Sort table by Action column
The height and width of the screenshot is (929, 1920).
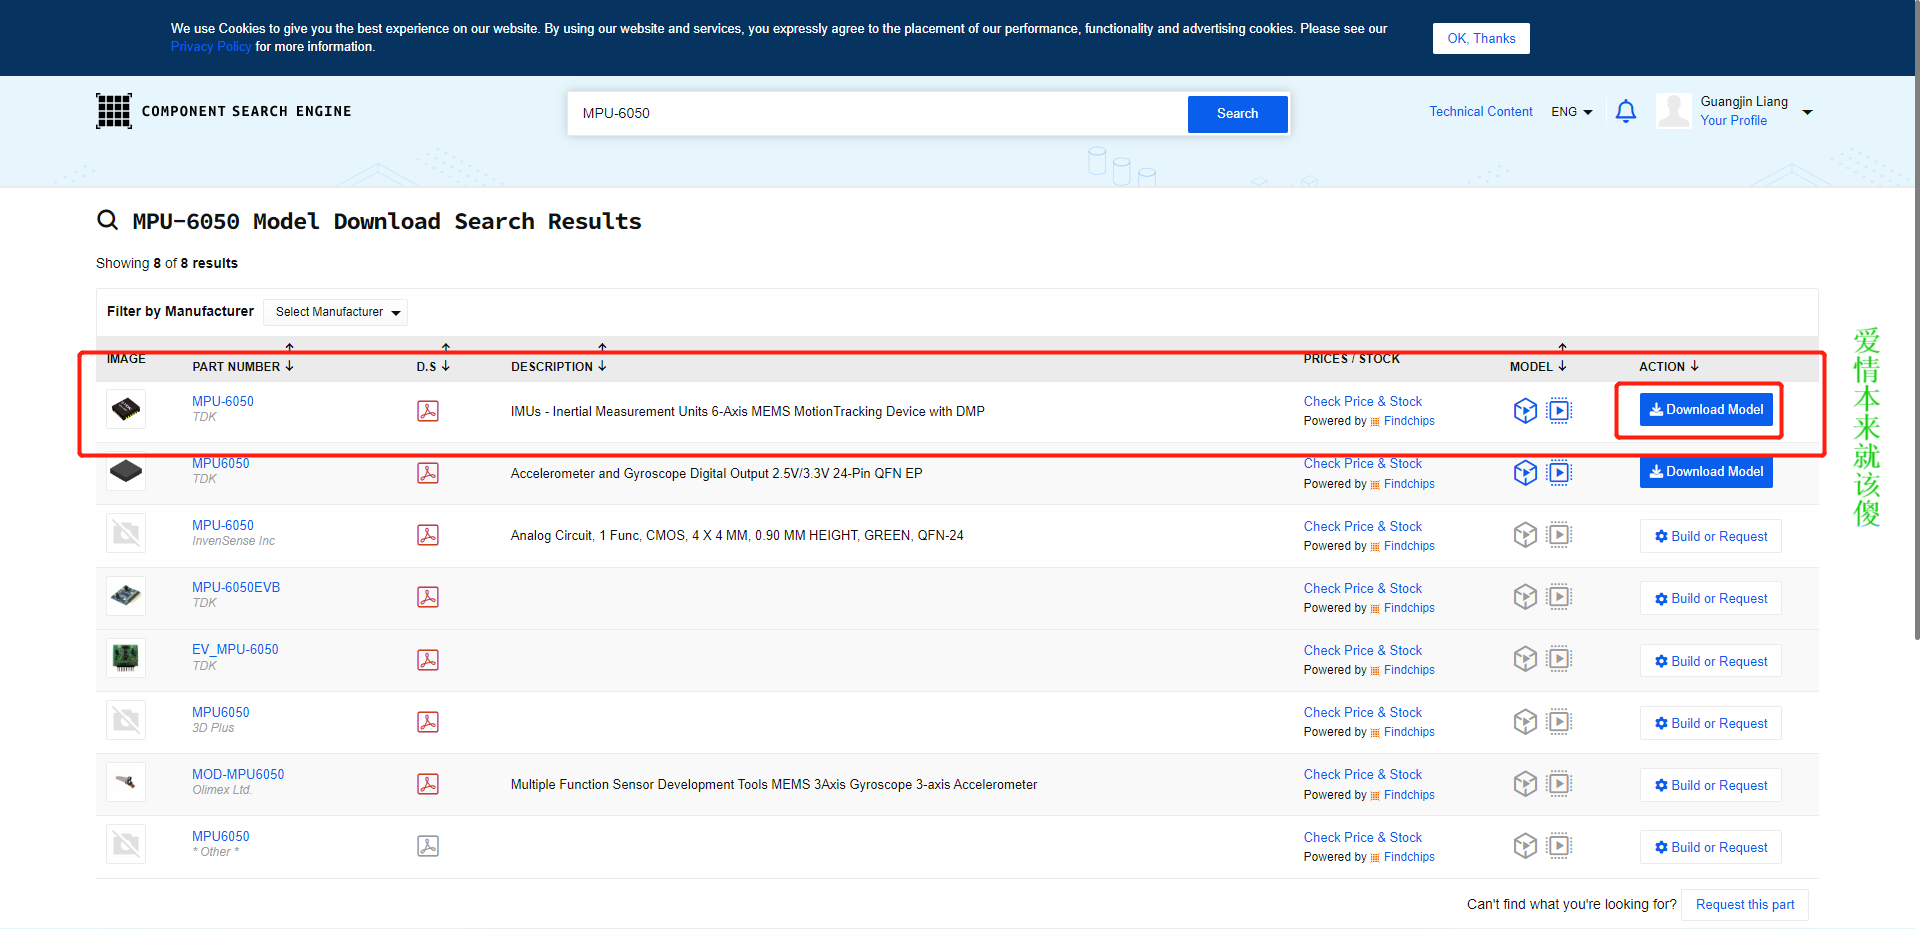tap(1668, 366)
